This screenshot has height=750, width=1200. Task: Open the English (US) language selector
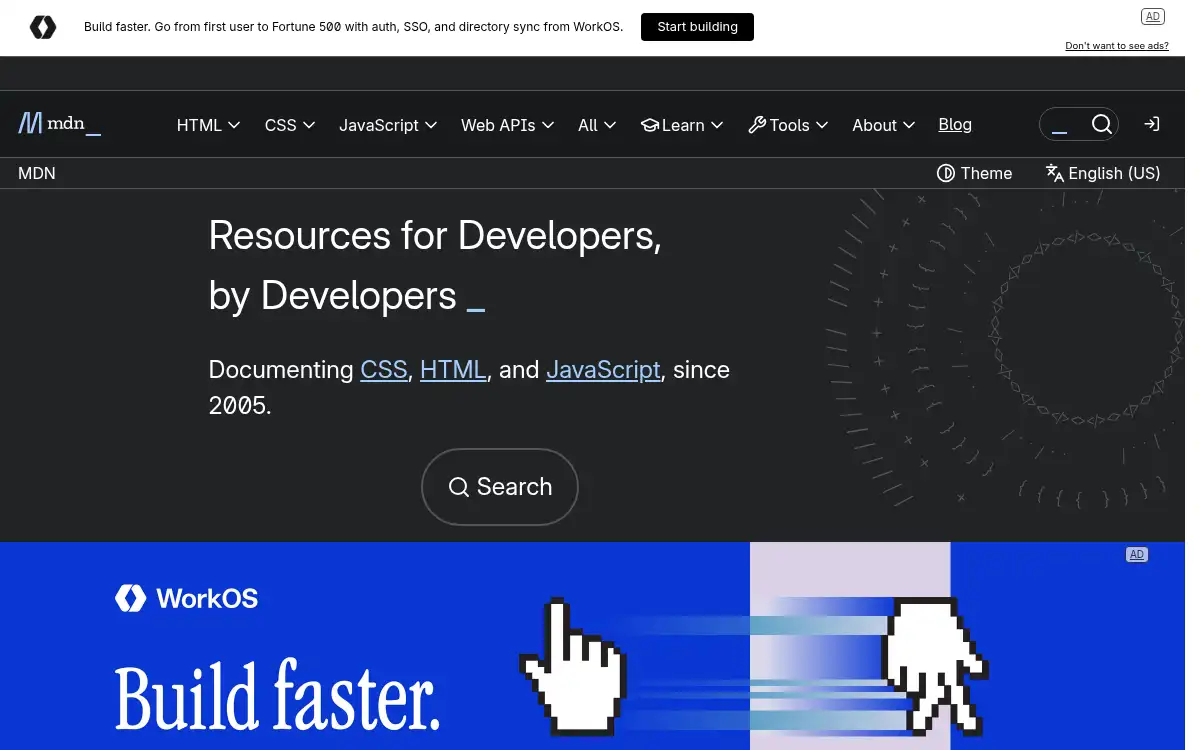1103,173
